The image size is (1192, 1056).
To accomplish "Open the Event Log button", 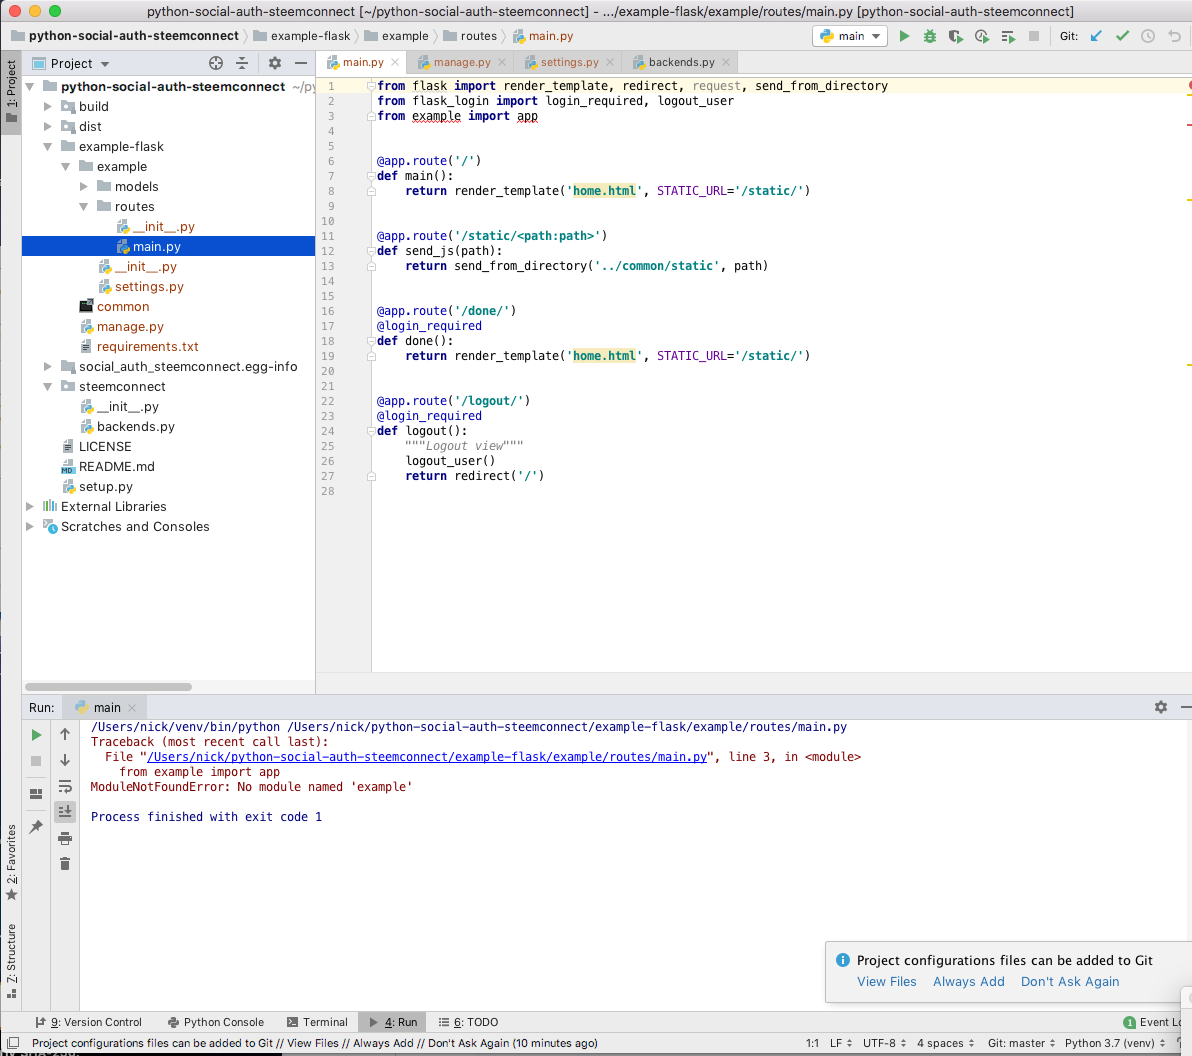I will click(1156, 1022).
